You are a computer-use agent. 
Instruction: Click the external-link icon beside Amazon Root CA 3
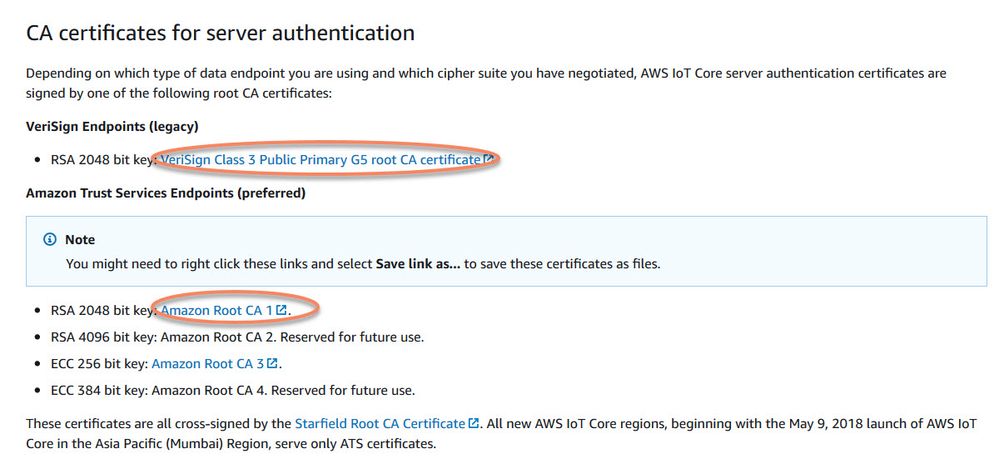[272, 364]
